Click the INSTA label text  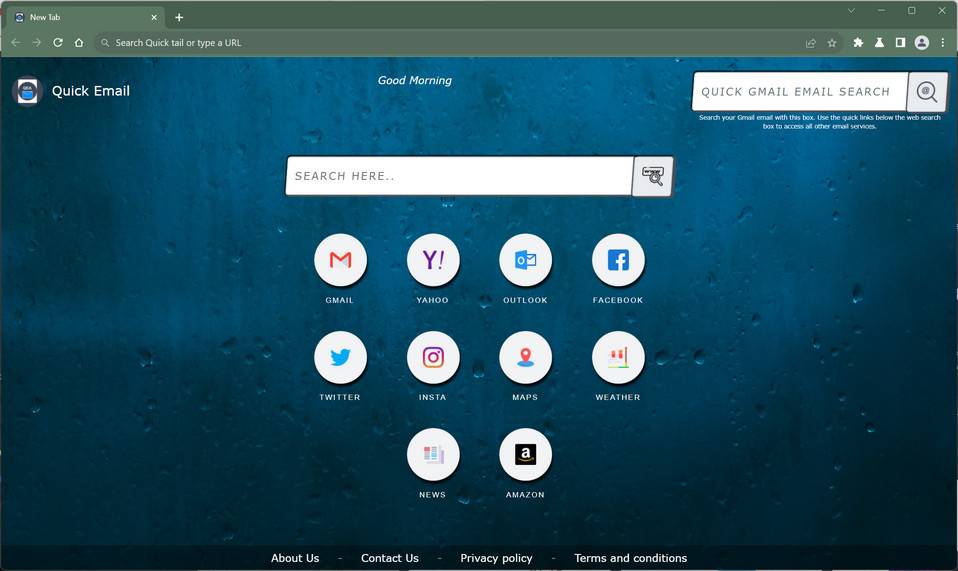coord(433,397)
